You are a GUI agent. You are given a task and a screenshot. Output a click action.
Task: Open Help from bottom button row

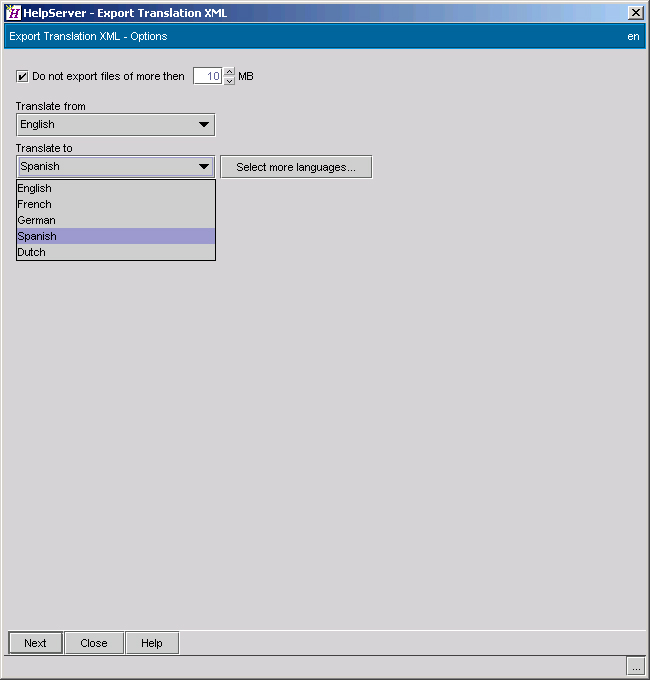click(152, 643)
